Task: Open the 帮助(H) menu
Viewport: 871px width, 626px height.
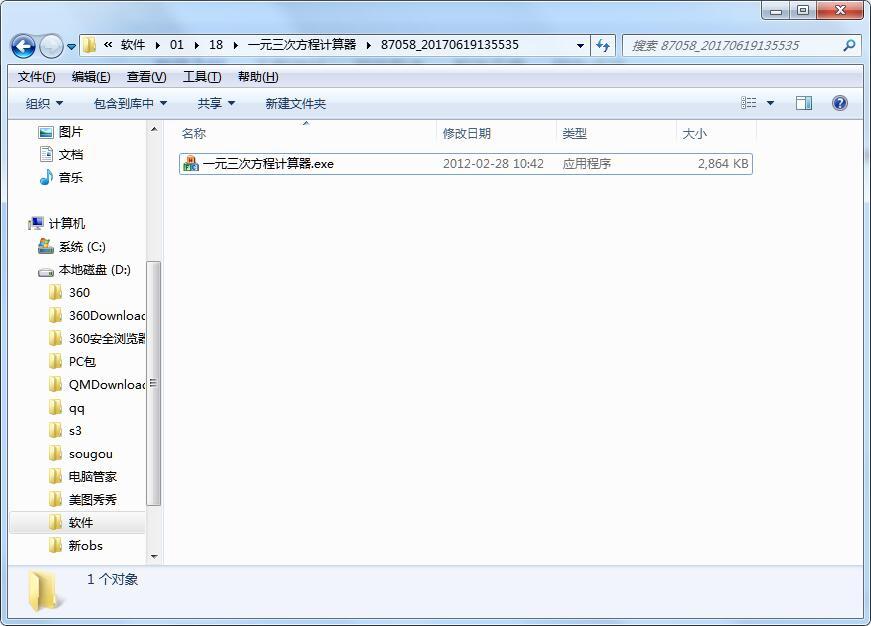Action: click(x=258, y=77)
